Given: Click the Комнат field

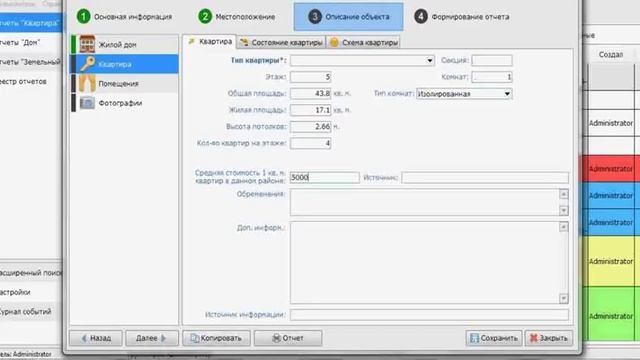Looking at the screenshot, I should [x=492, y=77].
